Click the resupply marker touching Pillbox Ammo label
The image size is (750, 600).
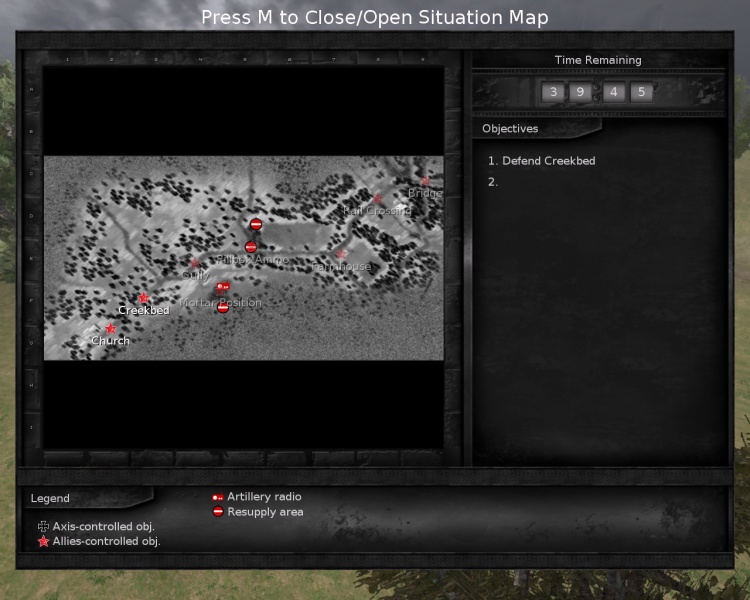[251, 247]
